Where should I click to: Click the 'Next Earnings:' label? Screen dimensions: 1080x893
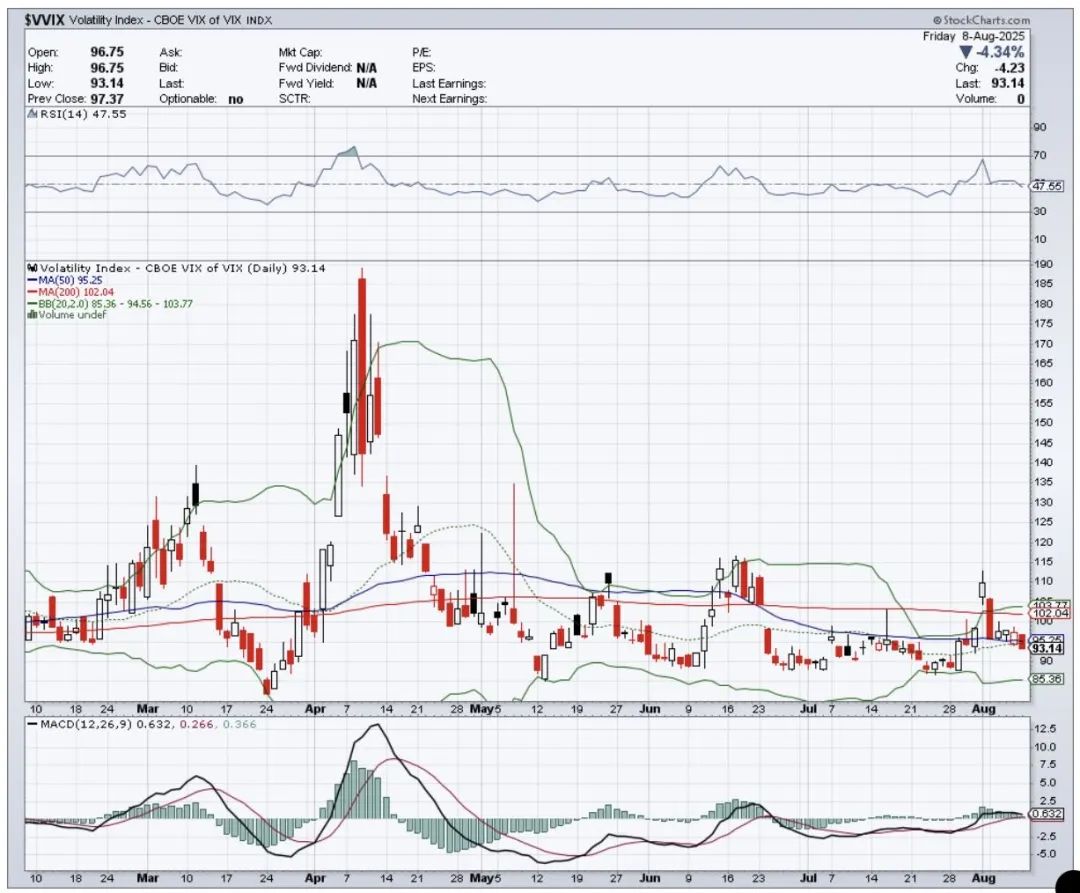click(450, 99)
